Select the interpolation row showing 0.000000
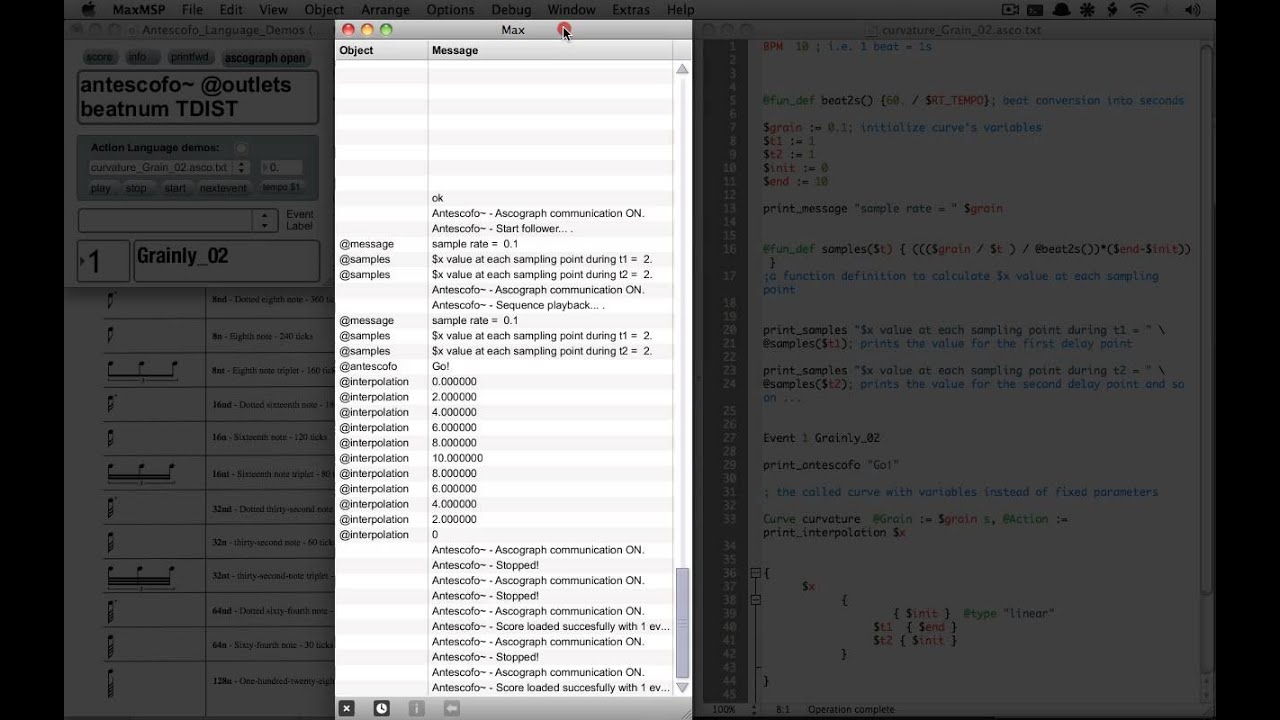 click(504, 382)
